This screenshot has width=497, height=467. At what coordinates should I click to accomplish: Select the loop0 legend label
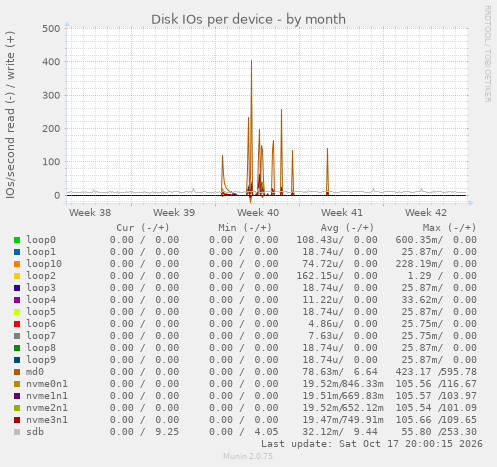[41, 240]
